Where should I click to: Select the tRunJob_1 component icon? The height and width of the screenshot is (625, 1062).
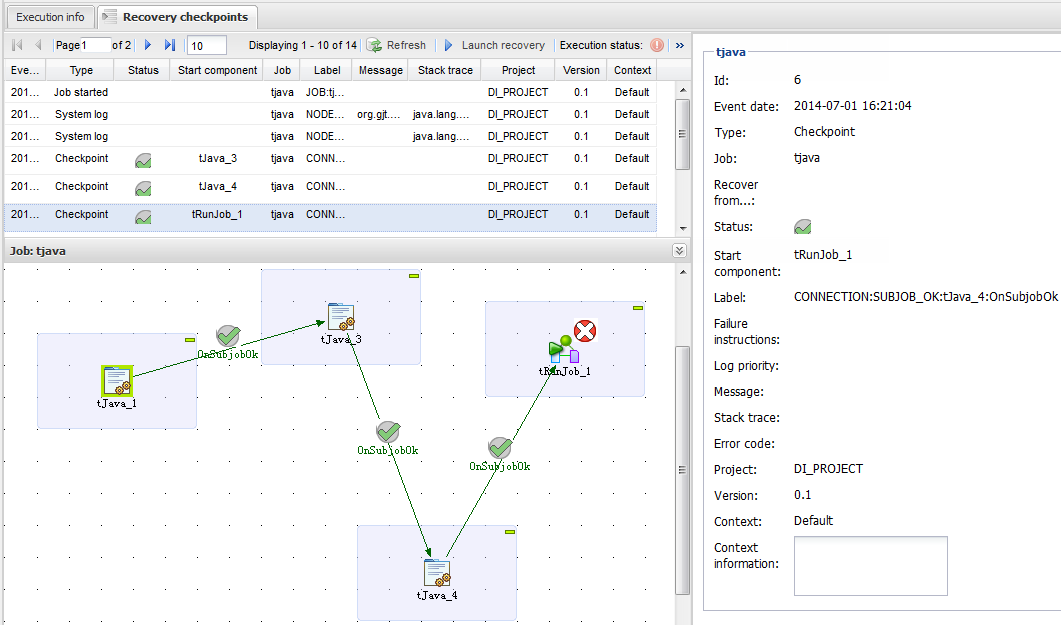564,350
